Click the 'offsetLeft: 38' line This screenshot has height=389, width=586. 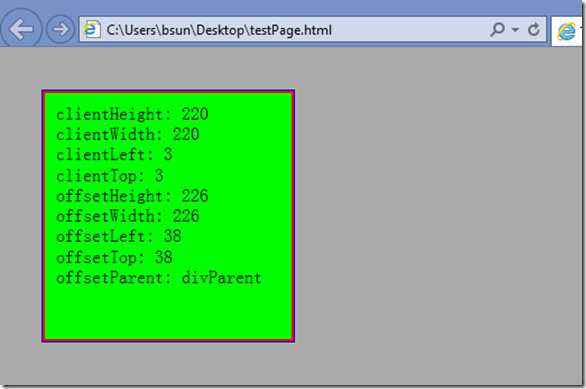[118, 237]
